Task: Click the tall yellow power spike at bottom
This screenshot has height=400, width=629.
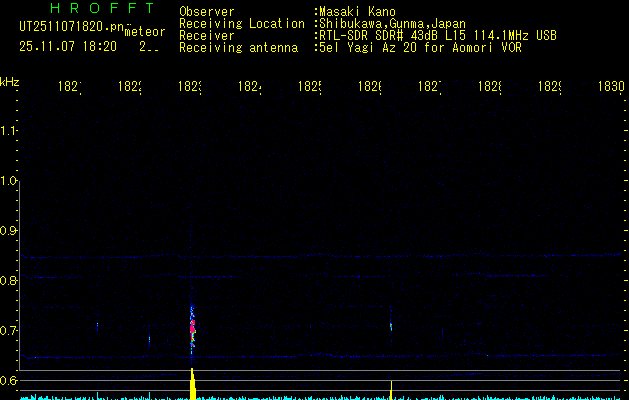Action: tap(192, 384)
